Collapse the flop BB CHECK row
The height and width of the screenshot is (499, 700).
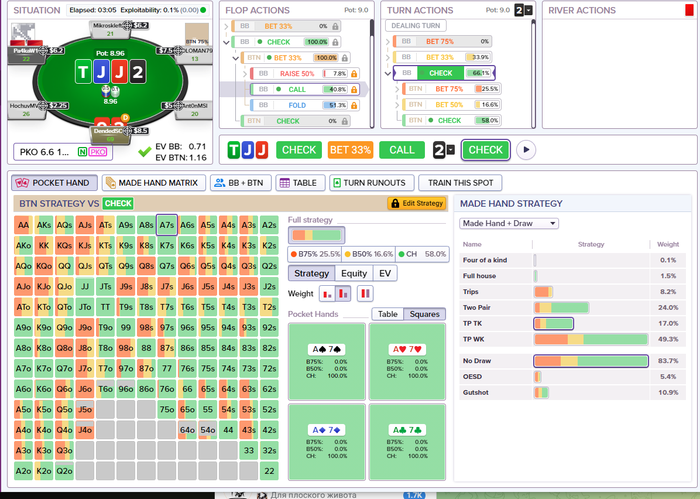(226, 42)
